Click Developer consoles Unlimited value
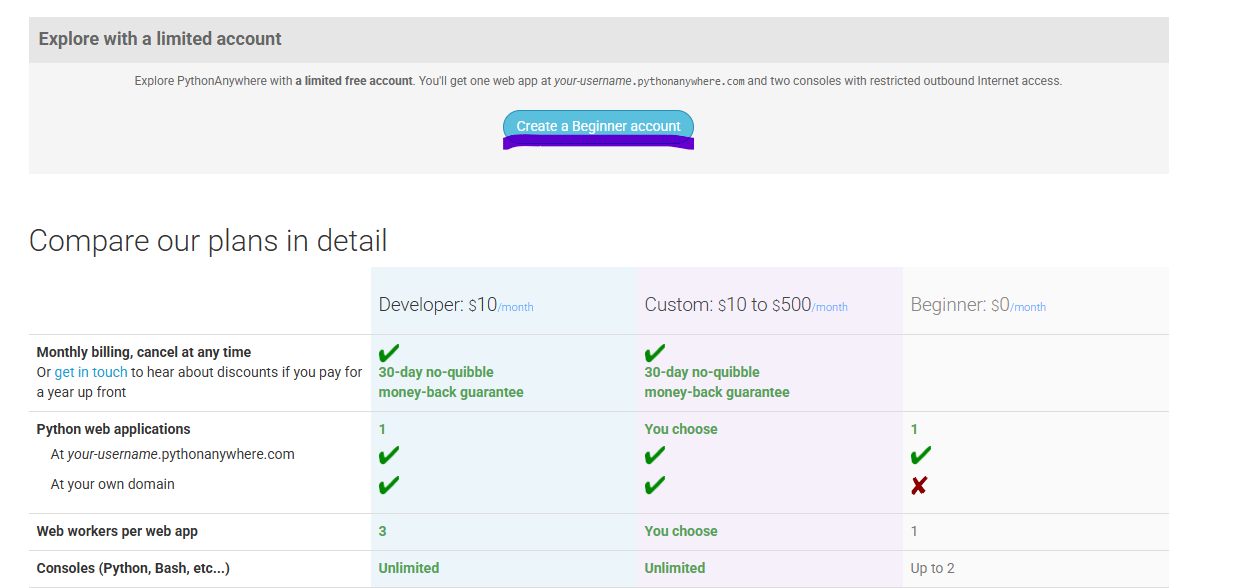 [409, 568]
